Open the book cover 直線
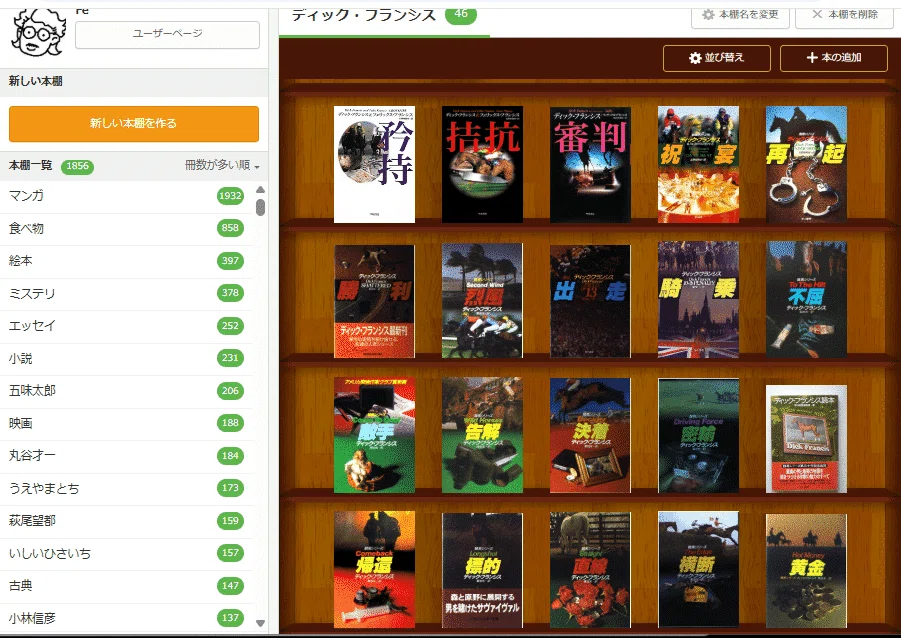The width and height of the screenshot is (901, 638). (590, 570)
